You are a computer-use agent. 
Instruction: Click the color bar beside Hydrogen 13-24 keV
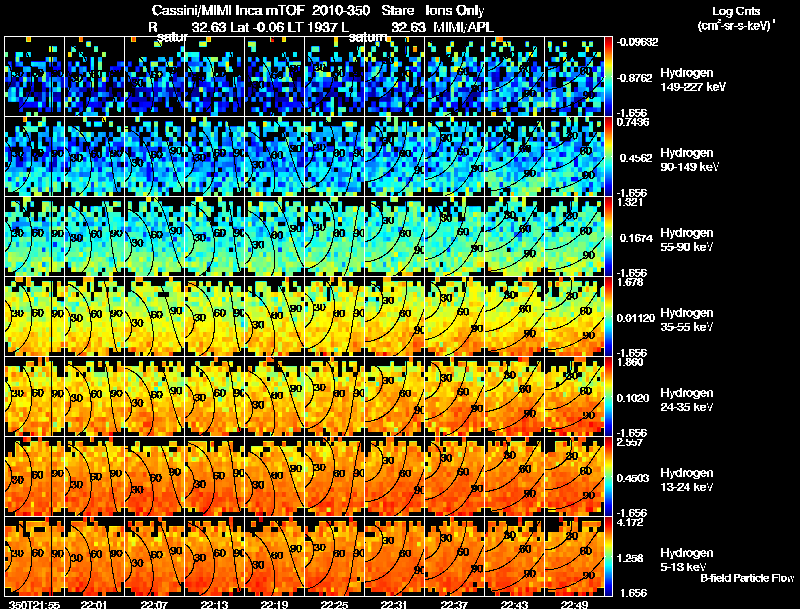[608, 477]
